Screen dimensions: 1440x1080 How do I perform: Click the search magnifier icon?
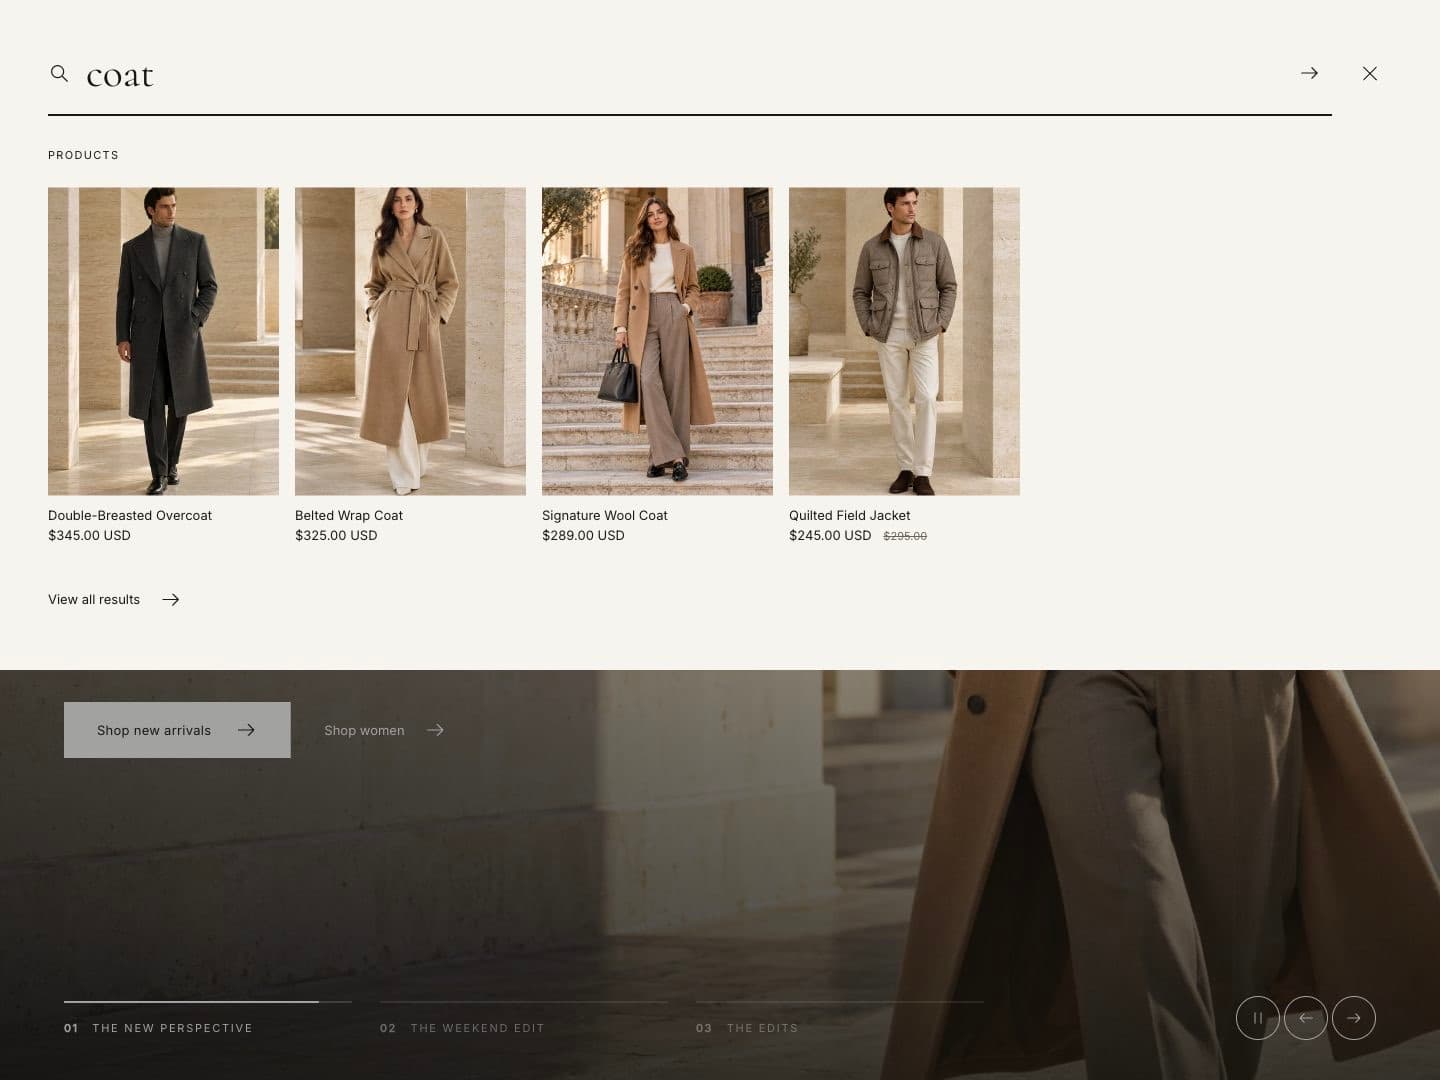coord(59,73)
